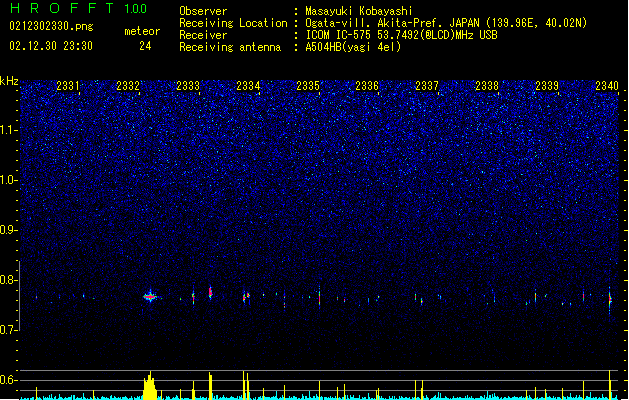Click the 2335 time marker
Screen dimensions: 629x400
[x=308, y=86]
